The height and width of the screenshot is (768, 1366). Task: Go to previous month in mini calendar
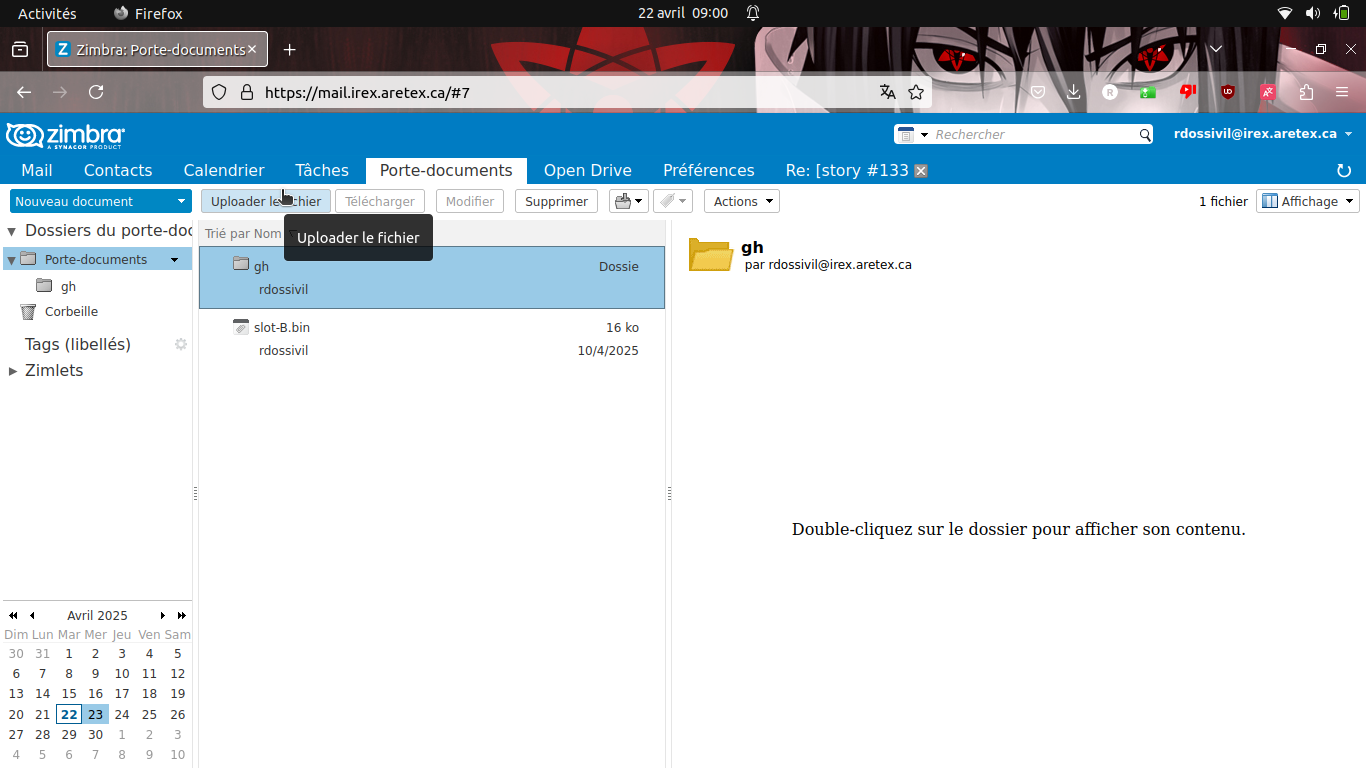(x=32, y=615)
